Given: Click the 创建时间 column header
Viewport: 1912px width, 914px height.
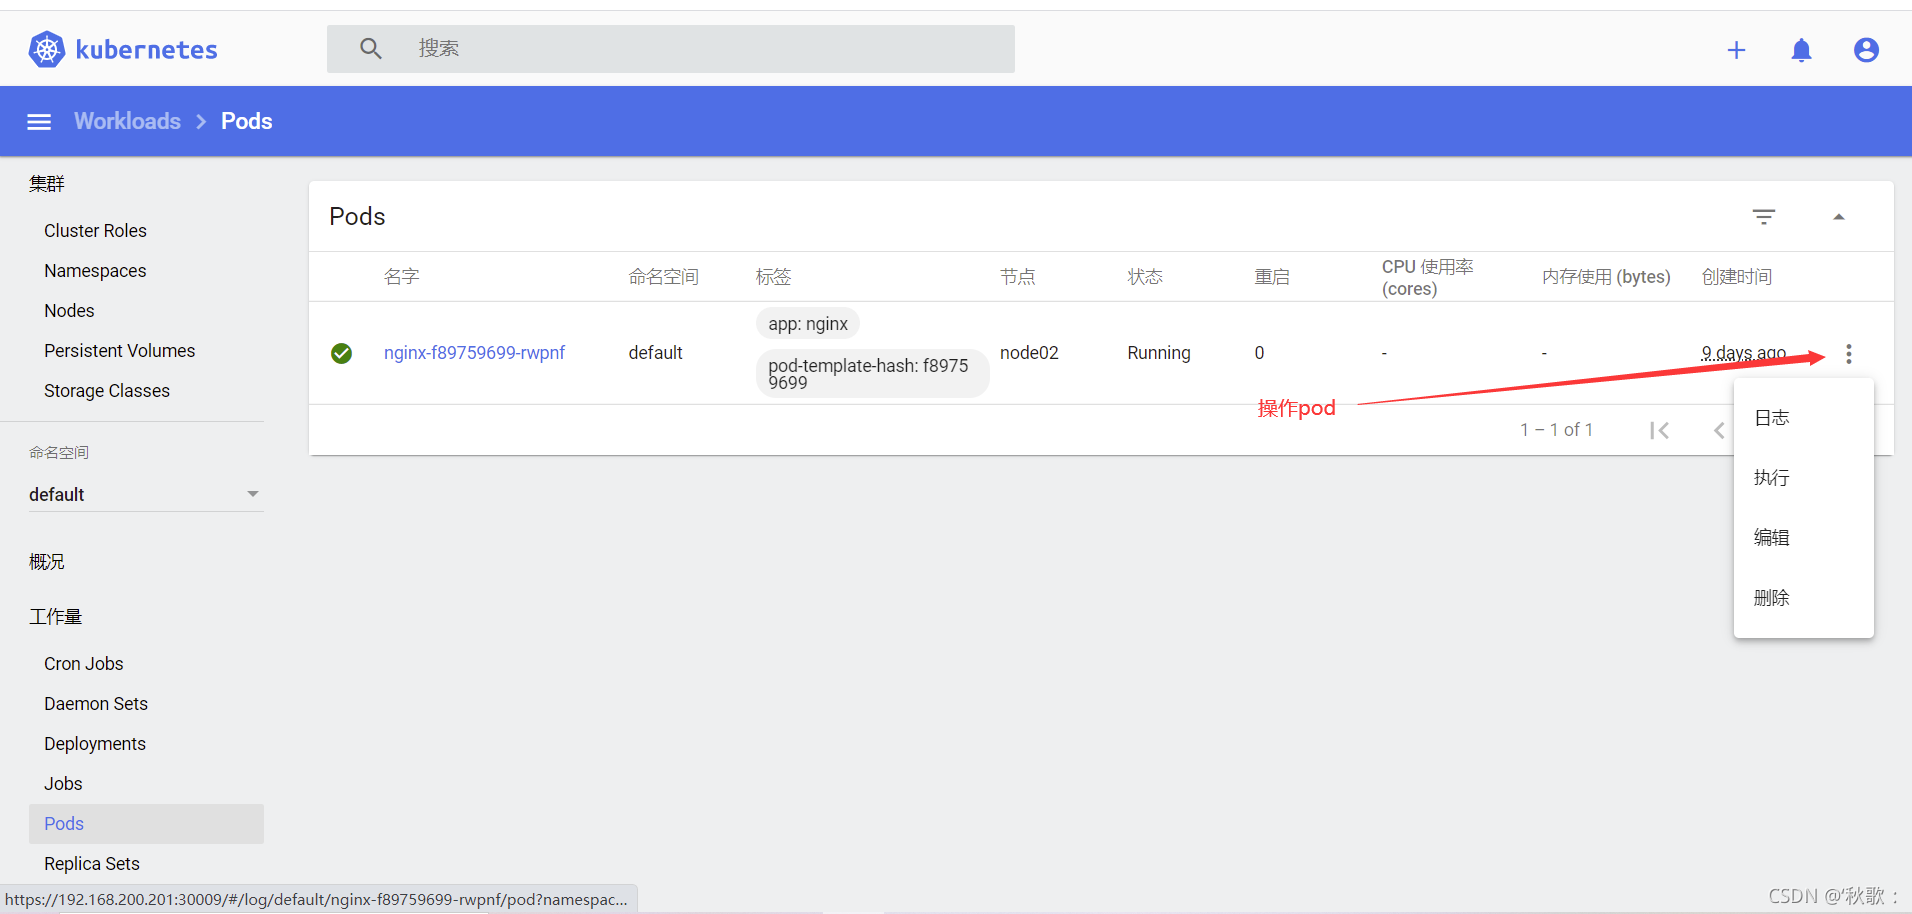Looking at the screenshot, I should (x=1737, y=277).
